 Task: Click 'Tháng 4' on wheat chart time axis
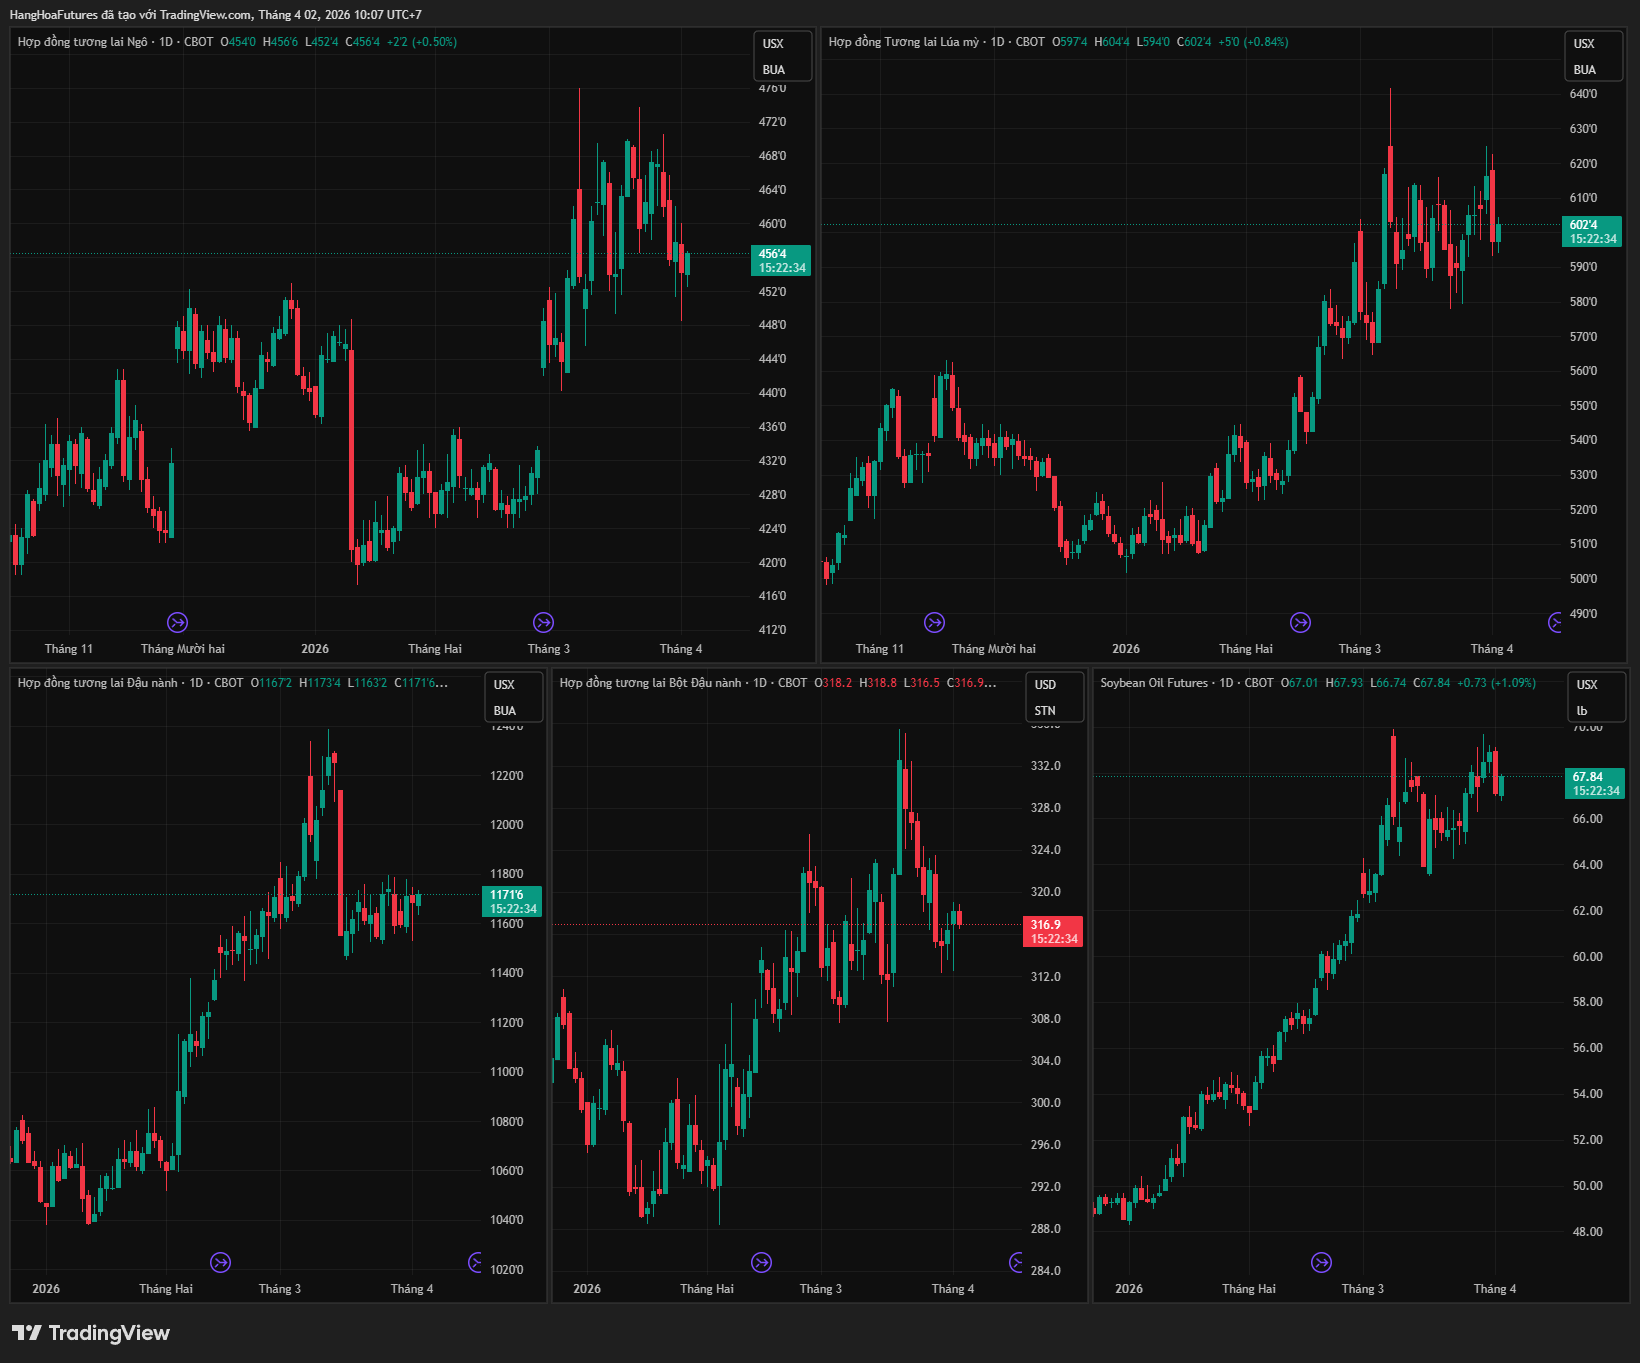click(x=1492, y=649)
